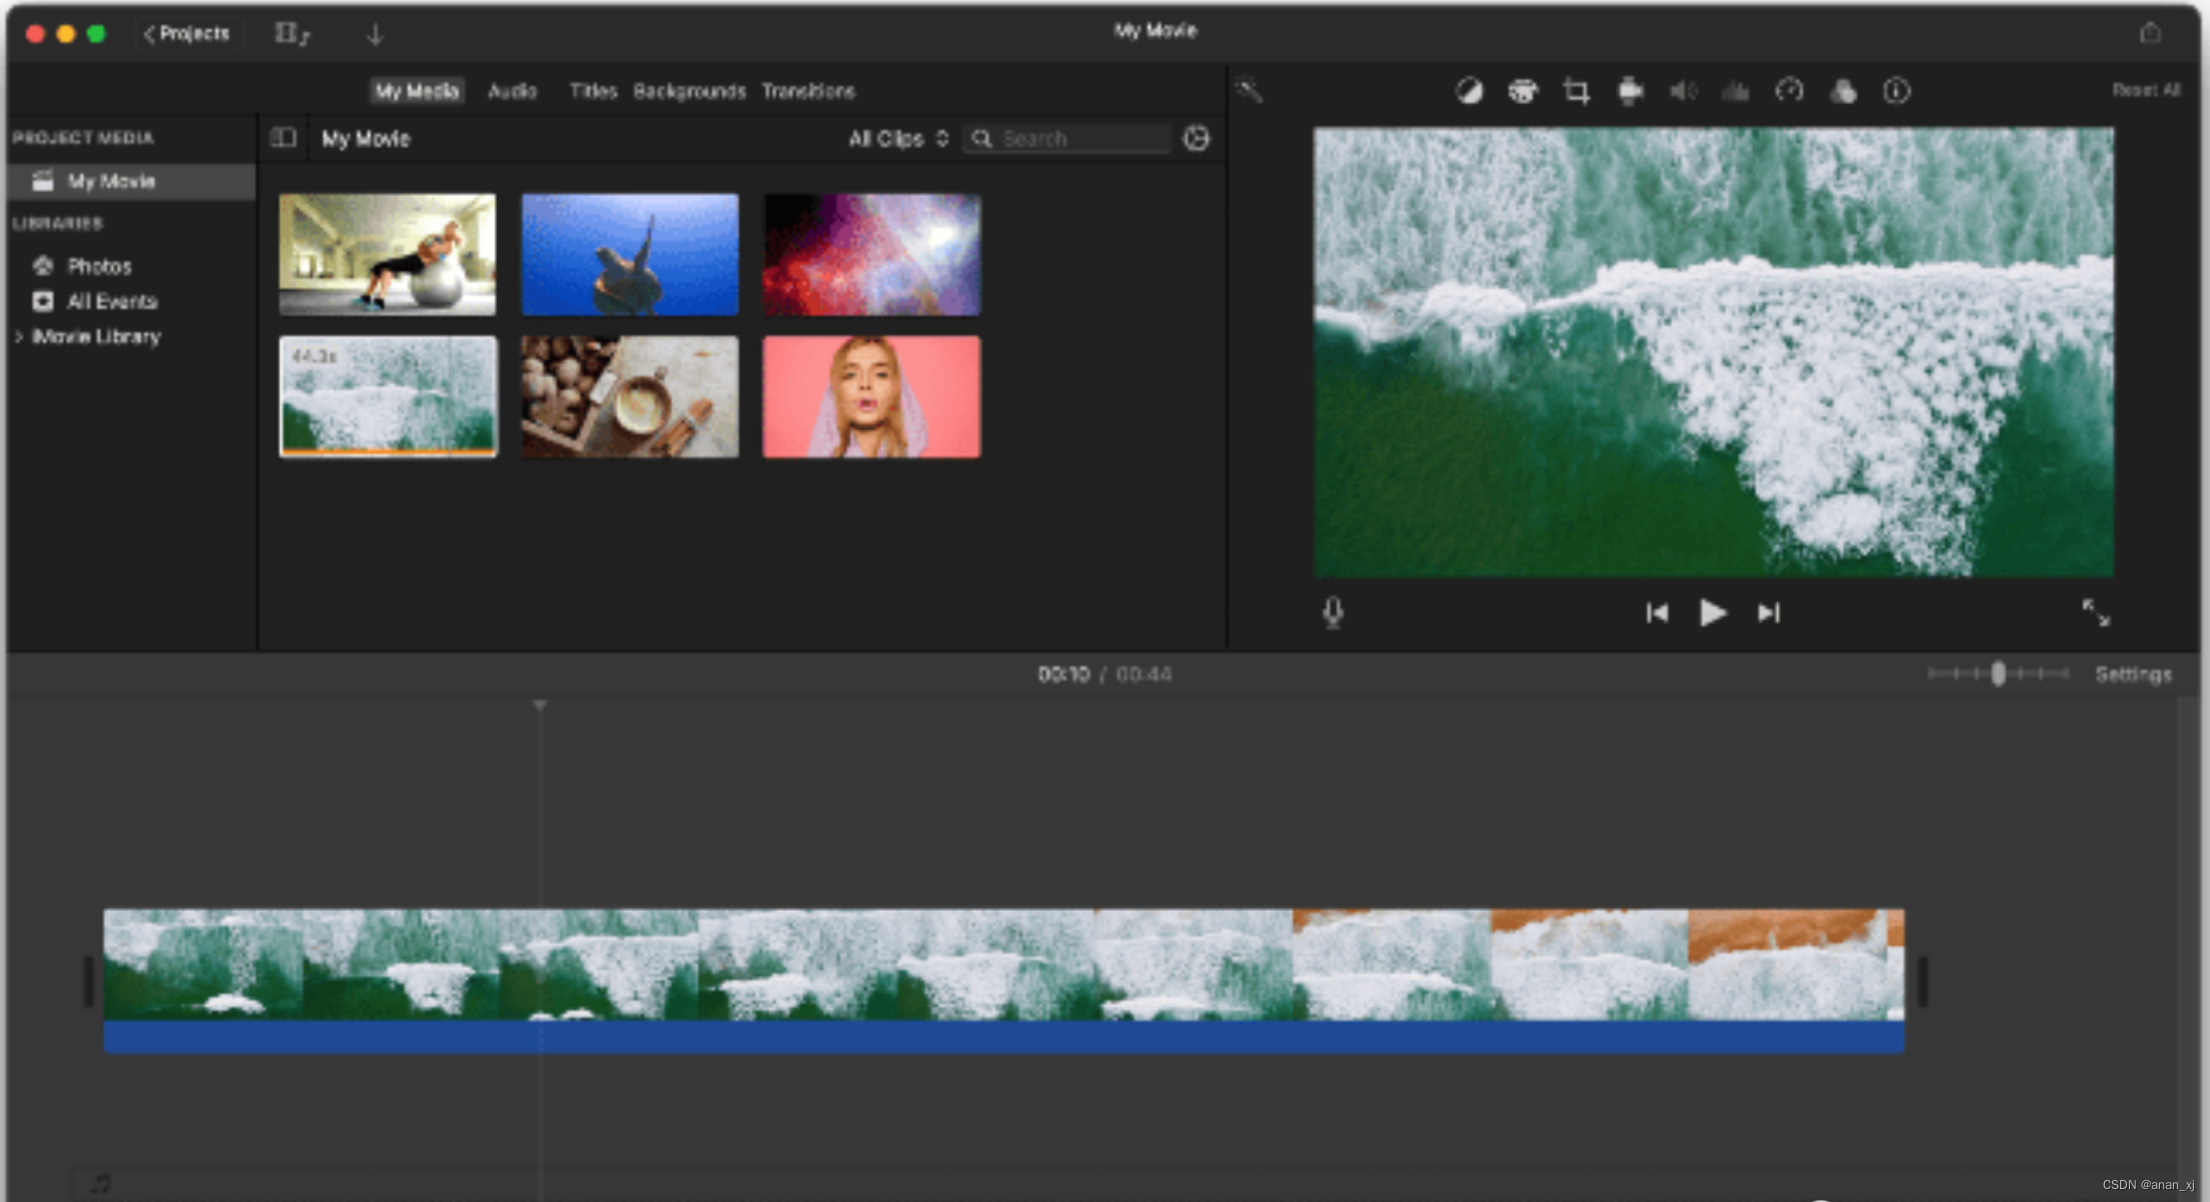The image size is (2210, 1202).
Task: Show the clip information inspector
Action: pos(1897,91)
